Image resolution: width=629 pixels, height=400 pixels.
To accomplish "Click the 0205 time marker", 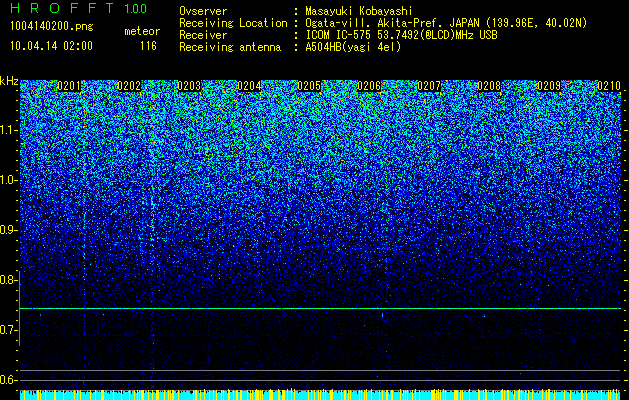I will point(309,86).
